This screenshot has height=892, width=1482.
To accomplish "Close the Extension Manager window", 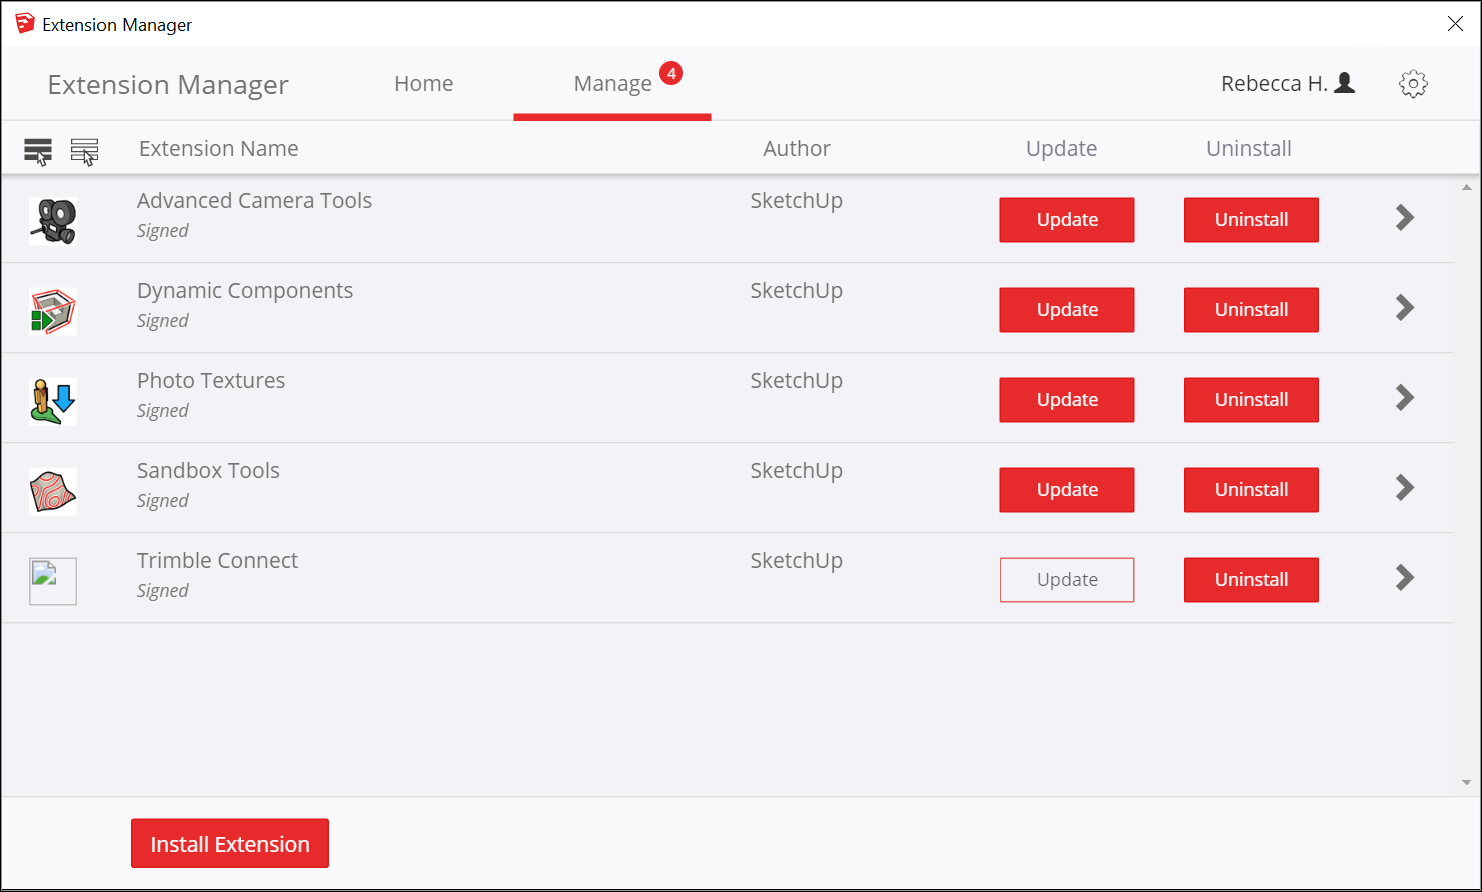I will pyautogui.click(x=1455, y=24).
